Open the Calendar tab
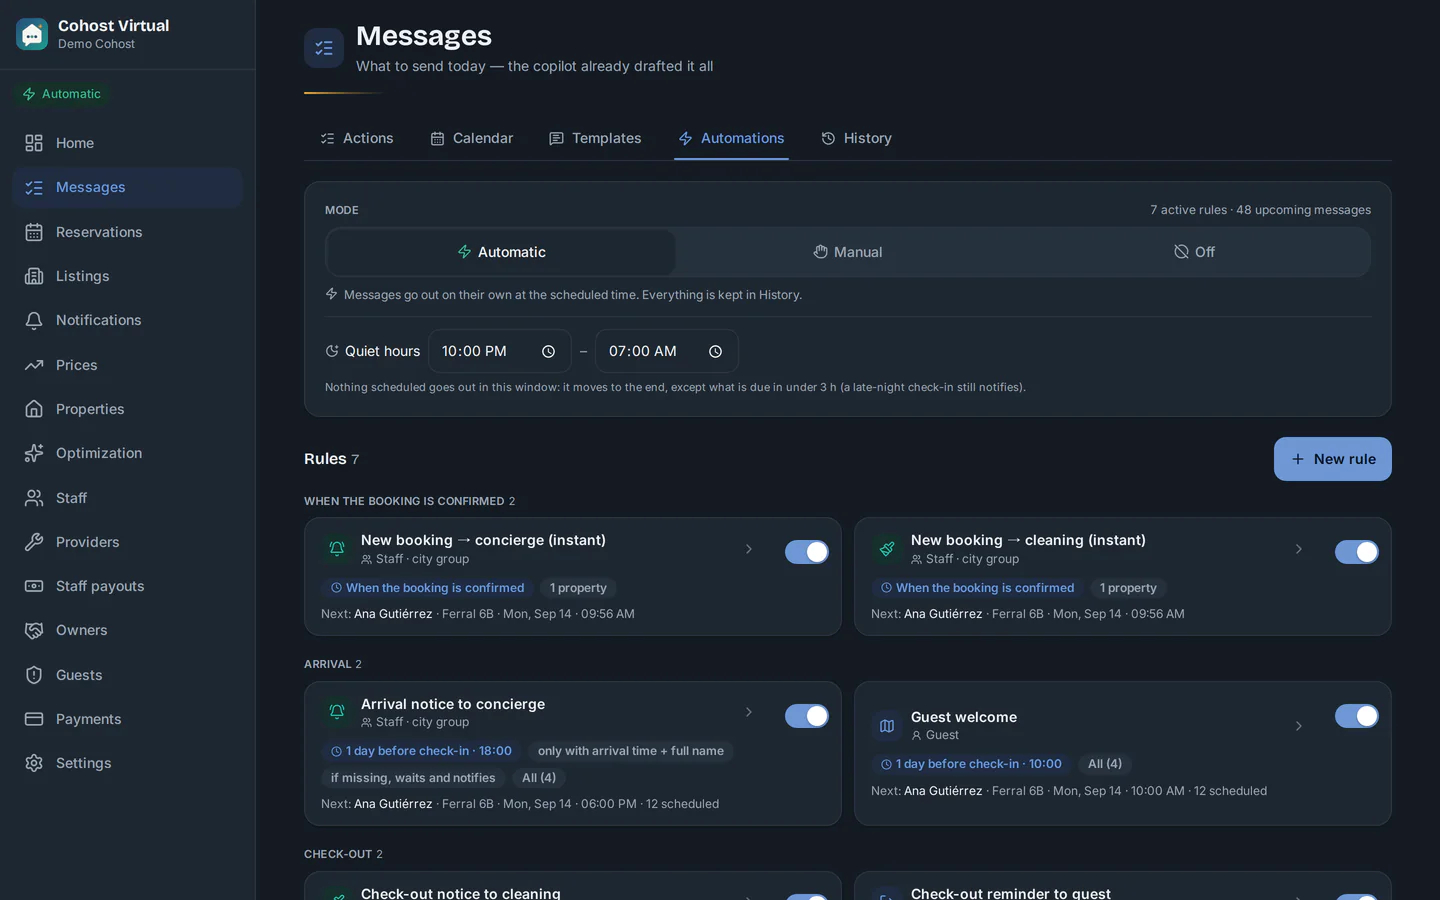The height and width of the screenshot is (900, 1440). point(471,138)
